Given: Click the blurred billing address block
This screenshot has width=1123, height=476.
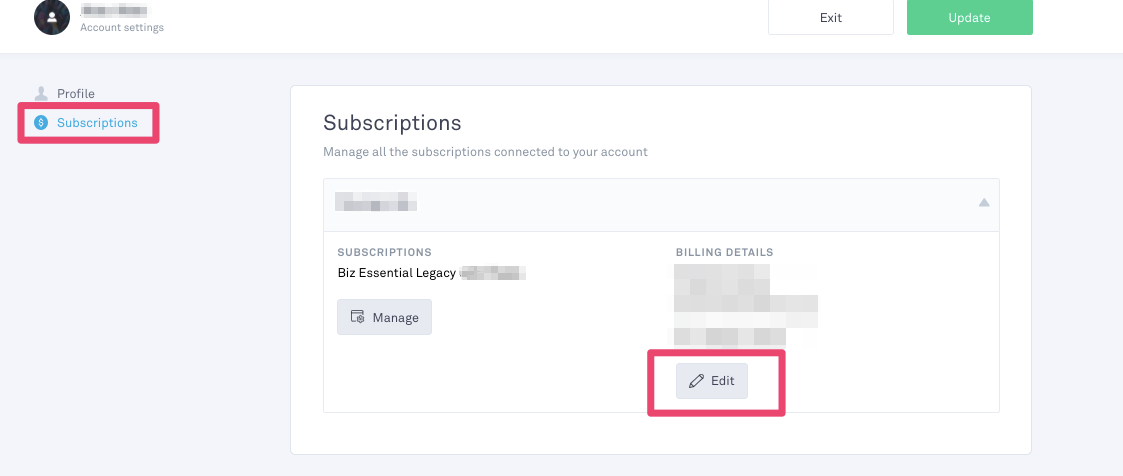Looking at the screenshot, I should coord(745,306).
